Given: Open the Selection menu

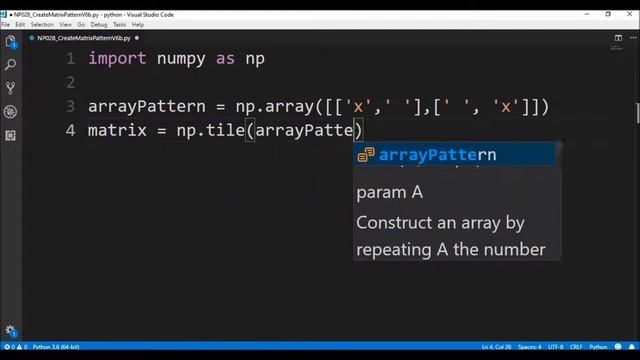Looking at the screenshot, I should 42,24.
